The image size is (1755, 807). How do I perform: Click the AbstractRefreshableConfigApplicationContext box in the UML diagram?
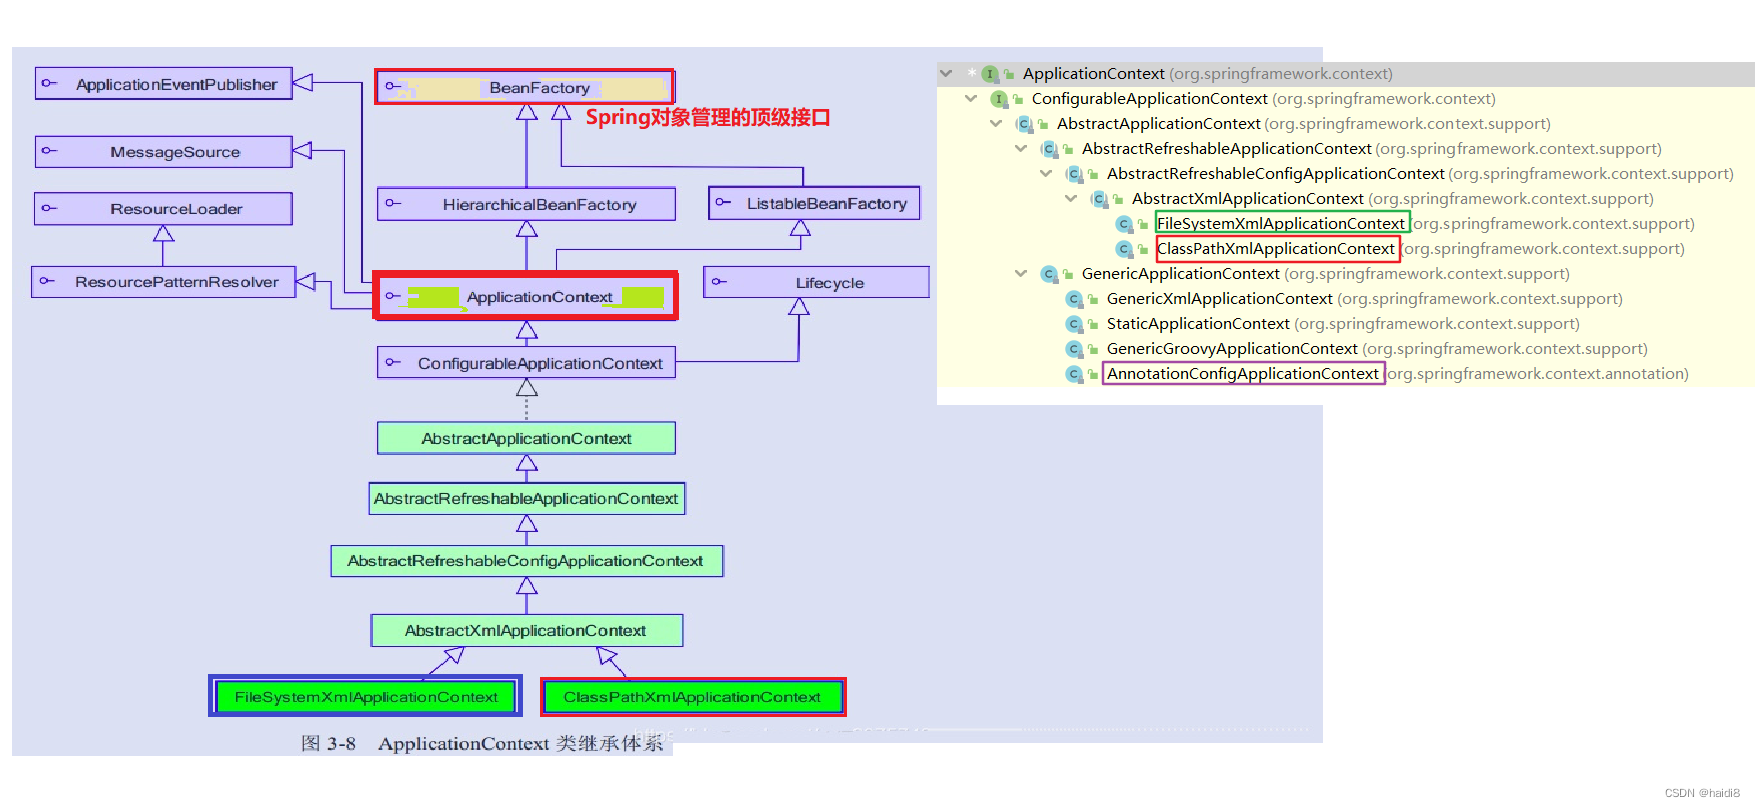[x=527, y=561]
